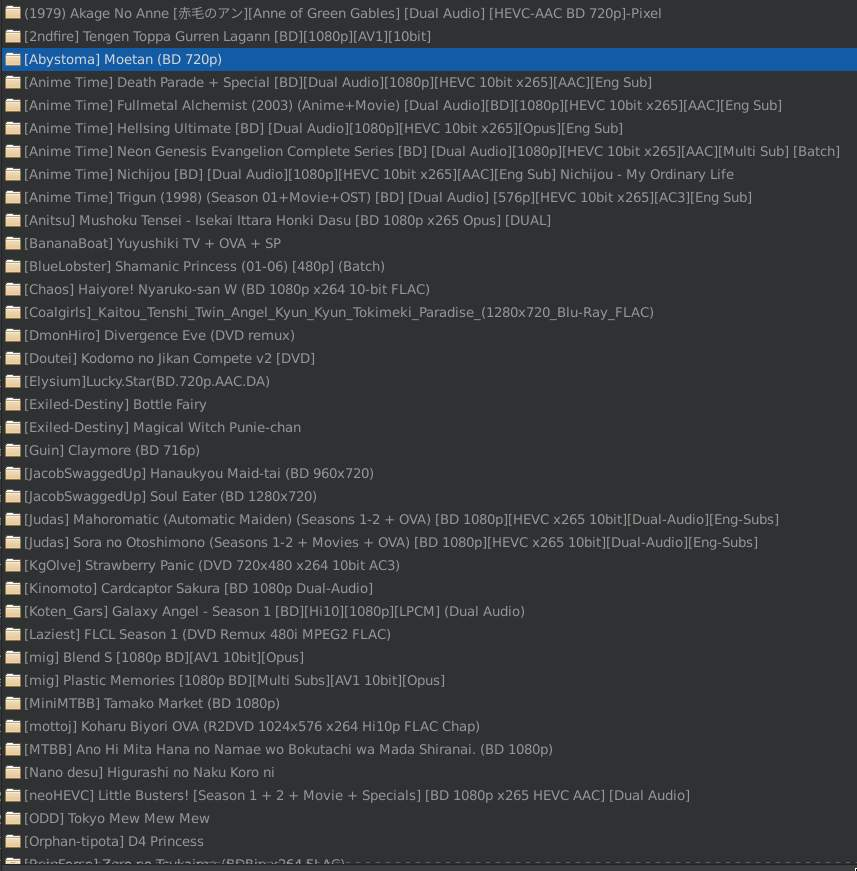
Task: Click the Fullmetal Alchemist (2003) folder icon
Action: pos(13,105)
